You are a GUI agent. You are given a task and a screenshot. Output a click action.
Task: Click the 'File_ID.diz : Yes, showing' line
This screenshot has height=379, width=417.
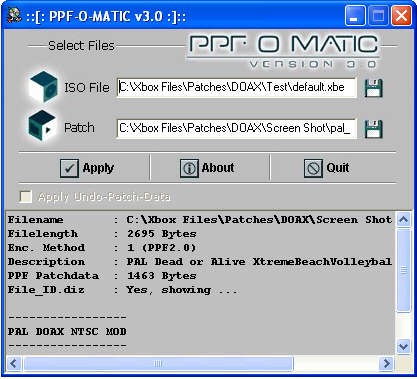click(122, 290)
